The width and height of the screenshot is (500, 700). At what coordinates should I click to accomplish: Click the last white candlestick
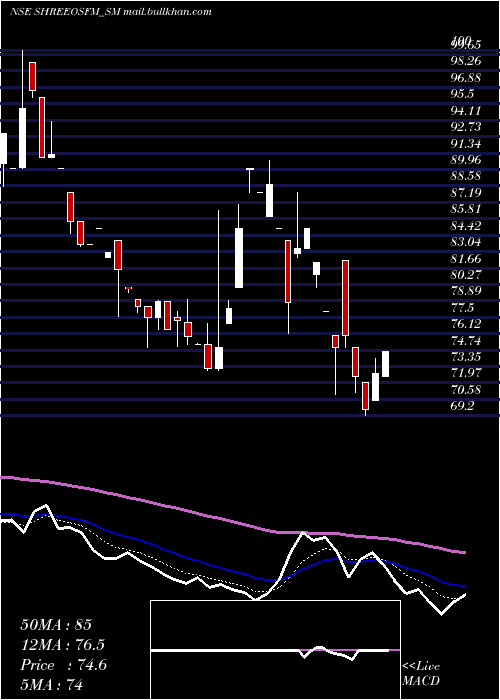(385, 364)
